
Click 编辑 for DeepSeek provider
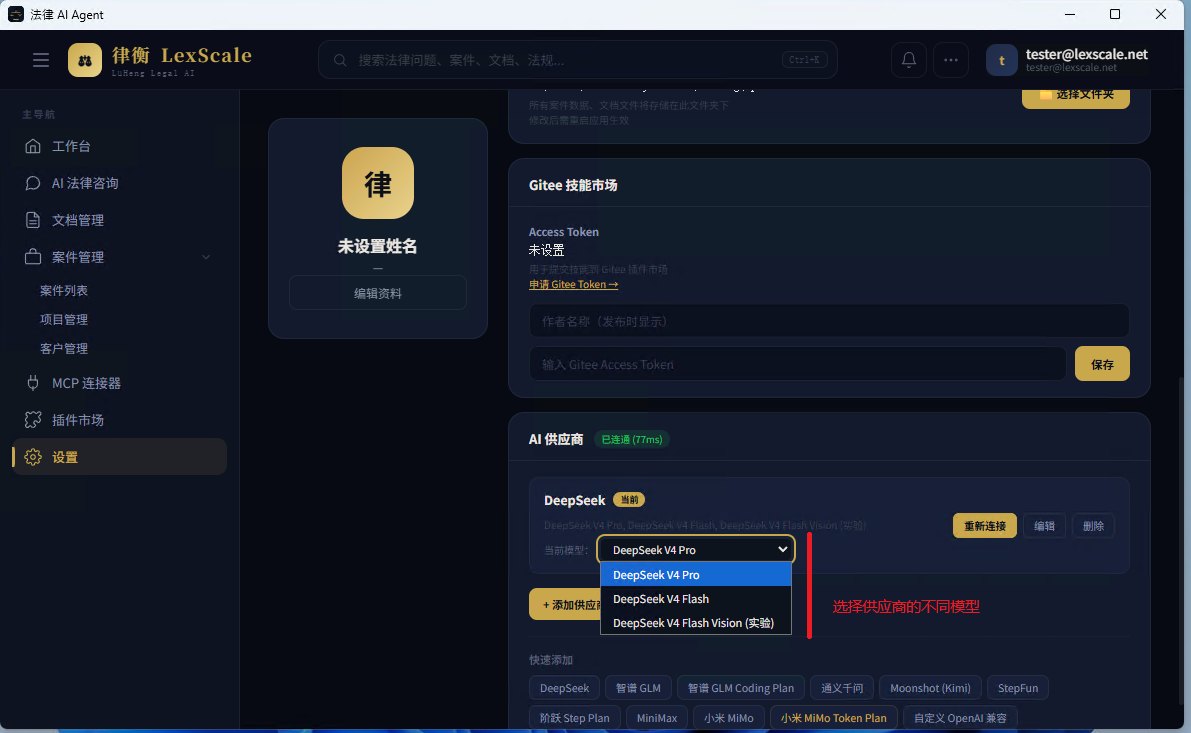point(1044,526)
